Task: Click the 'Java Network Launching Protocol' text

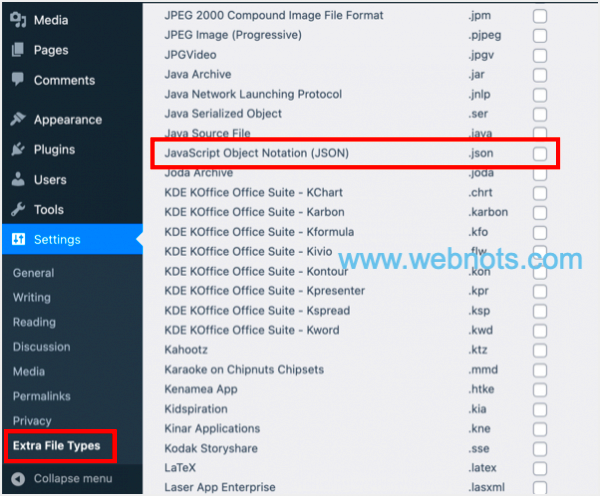Action: coord(253,94)
